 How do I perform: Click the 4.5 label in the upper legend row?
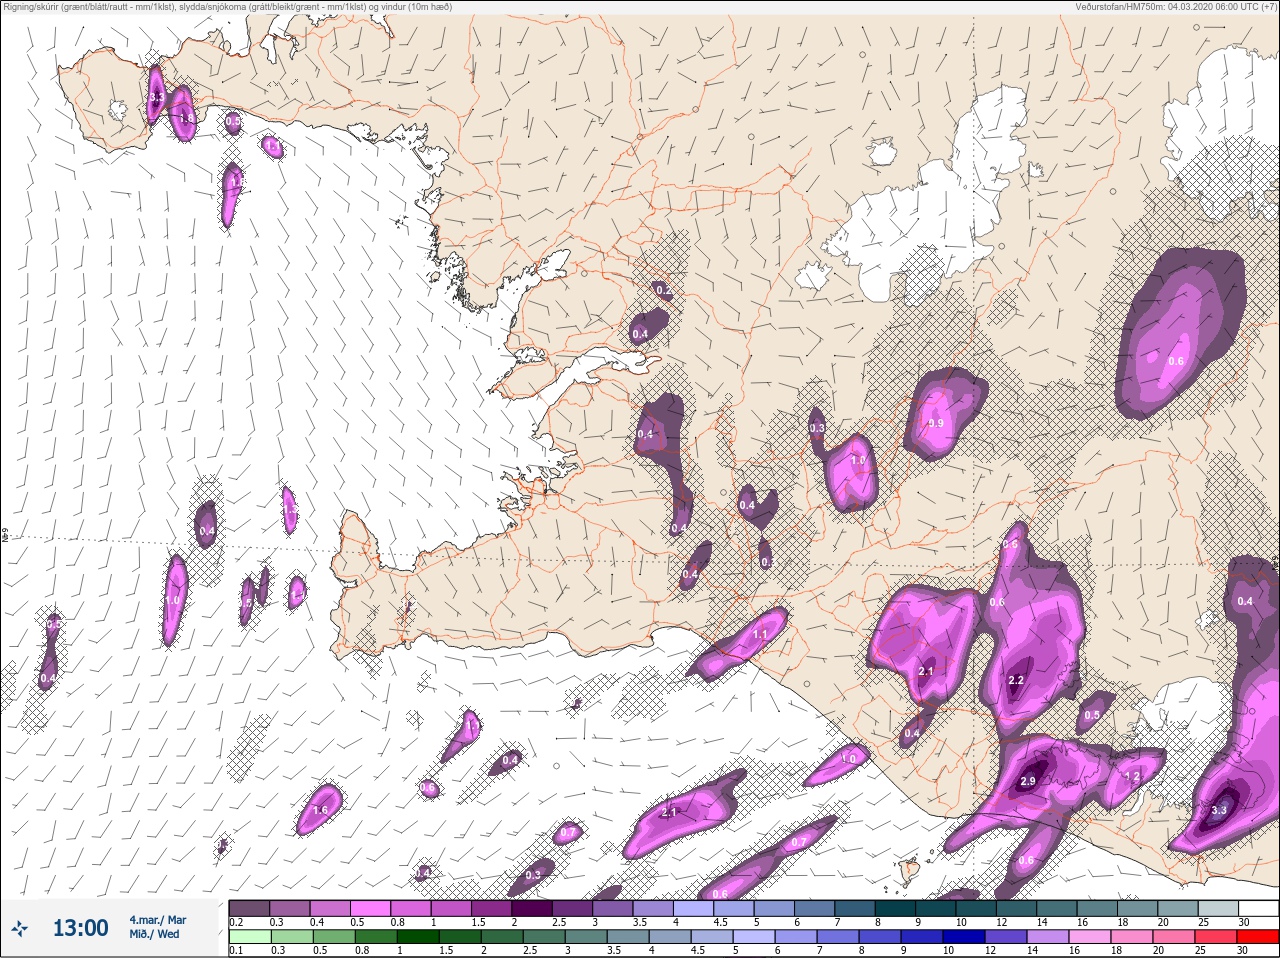721,922
